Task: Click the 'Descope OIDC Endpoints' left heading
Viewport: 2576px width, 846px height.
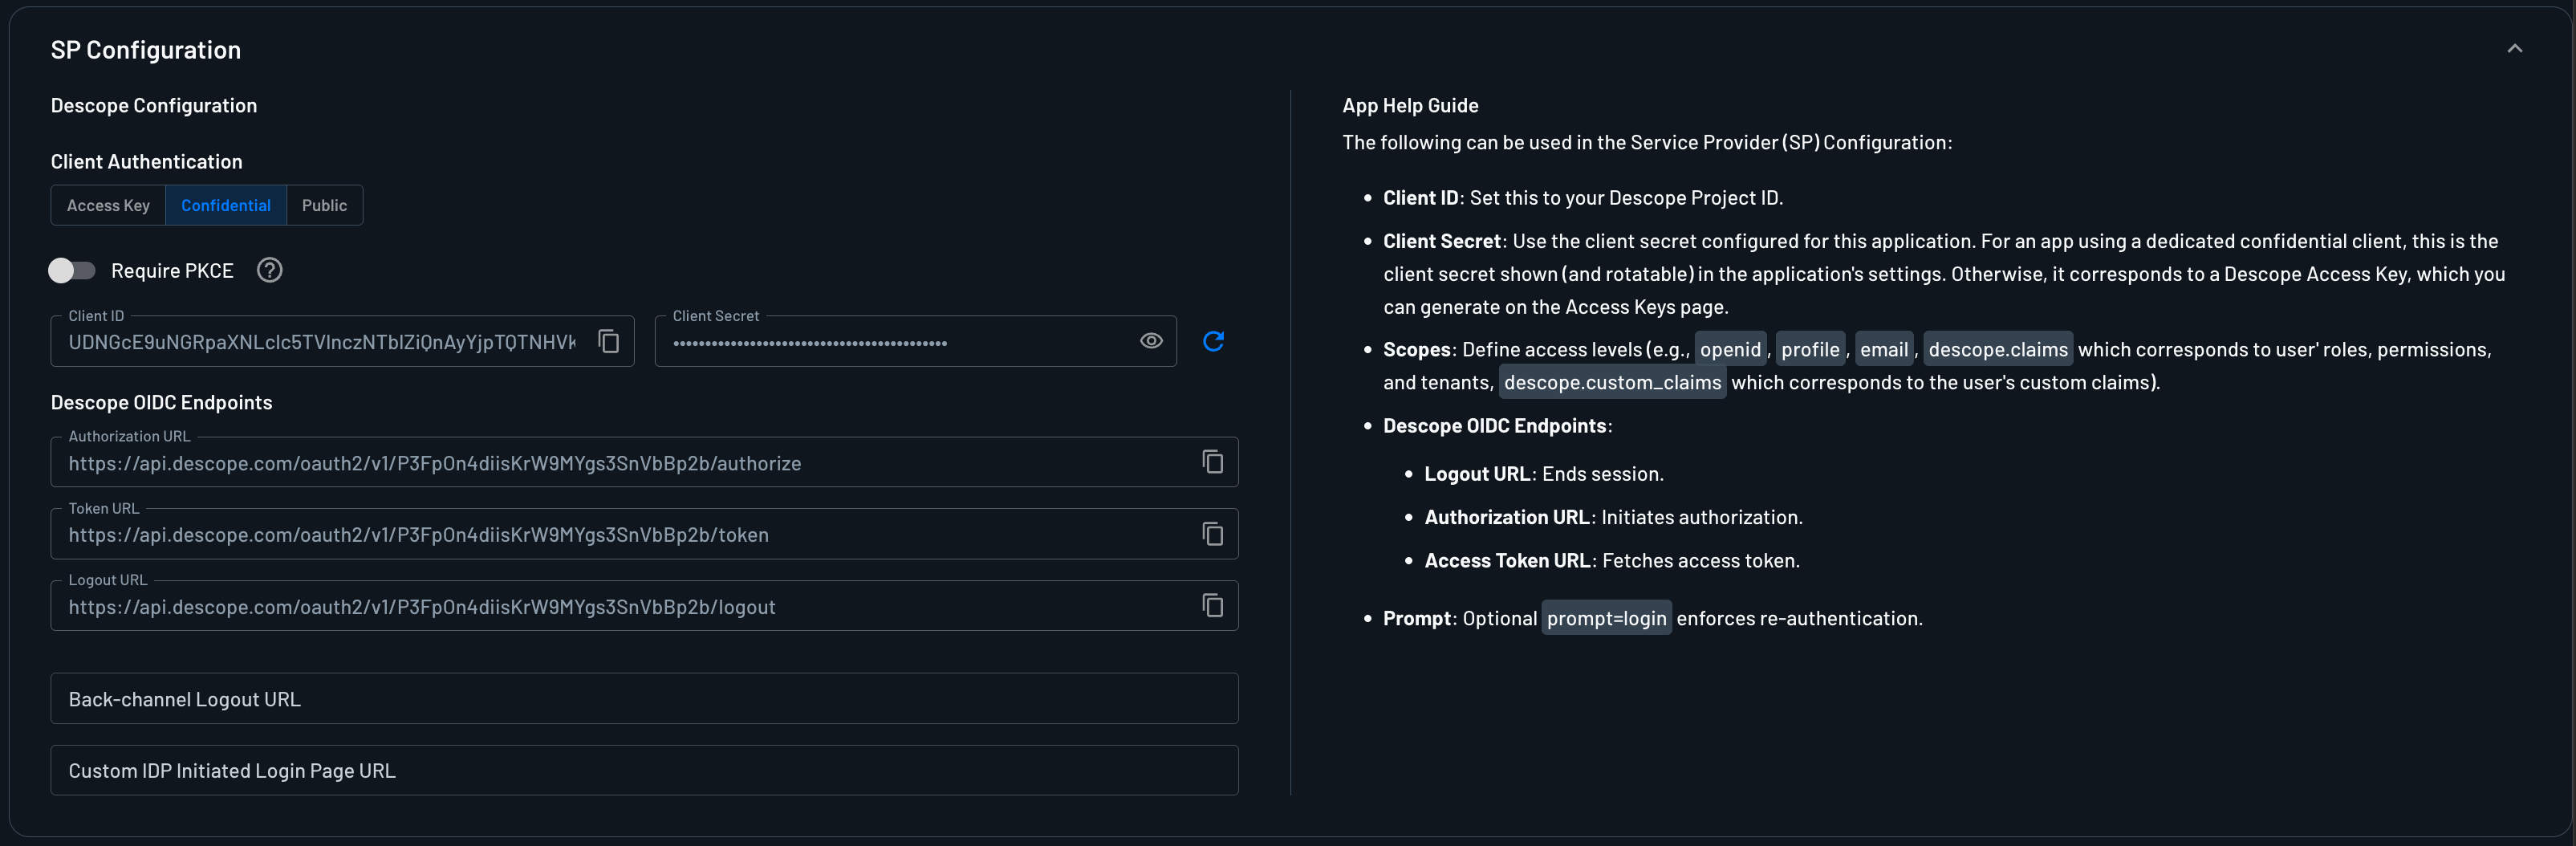Action: point(161,402)
